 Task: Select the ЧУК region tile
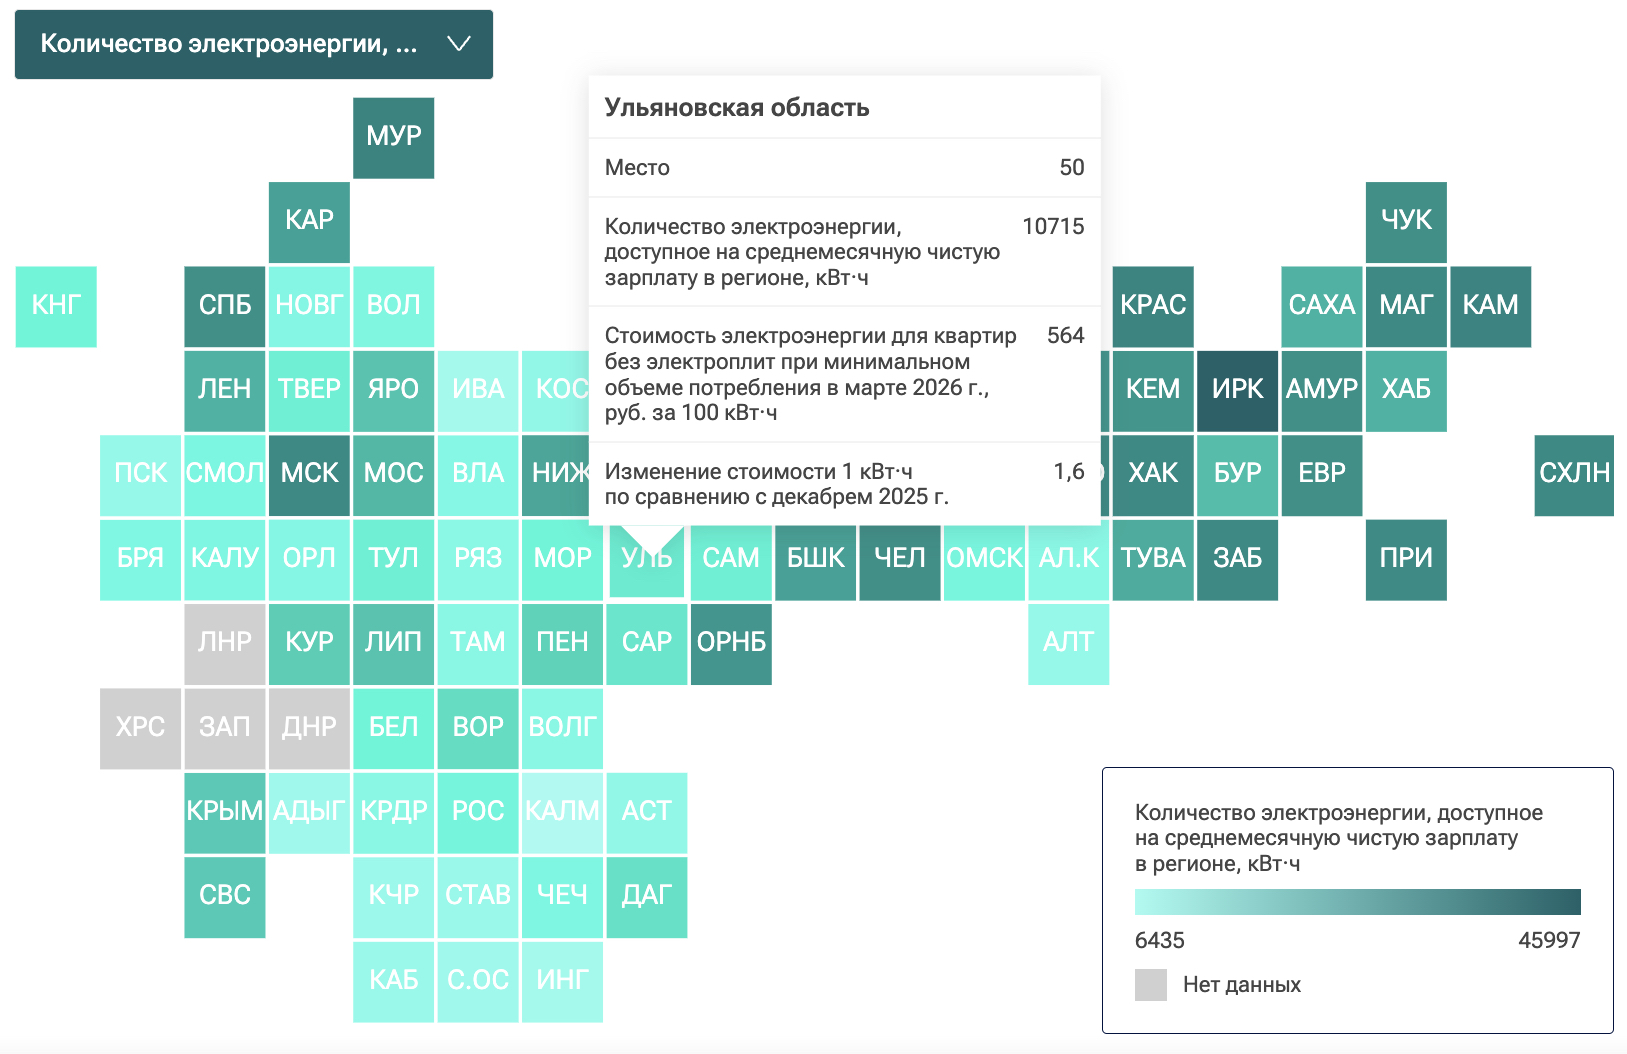1406,222
